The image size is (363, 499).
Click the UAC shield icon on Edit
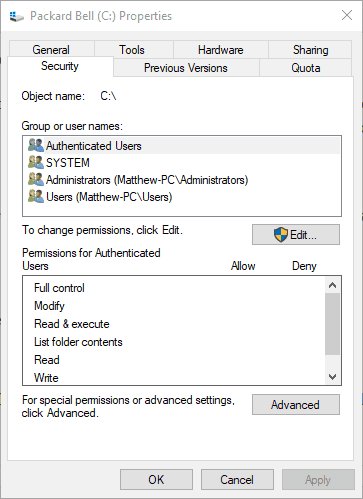pyautogui.click(x=281, y=235)
